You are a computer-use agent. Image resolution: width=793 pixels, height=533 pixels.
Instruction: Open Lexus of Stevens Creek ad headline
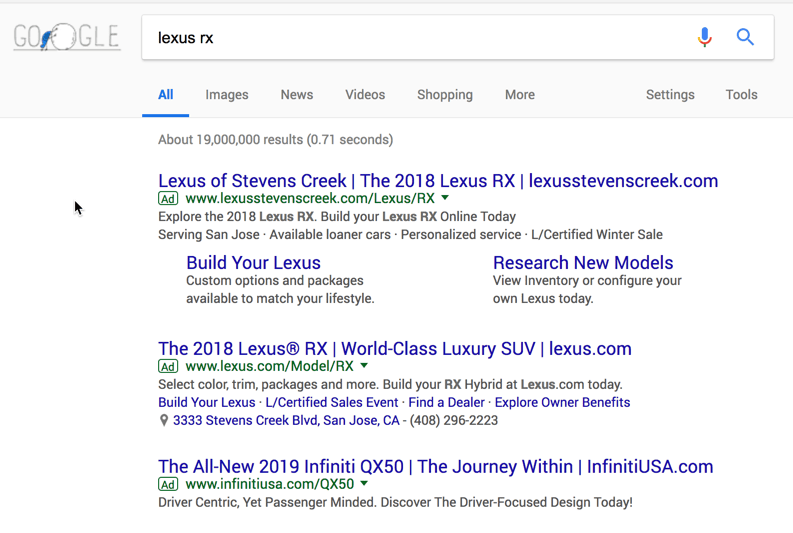click(x=438, y=181)
